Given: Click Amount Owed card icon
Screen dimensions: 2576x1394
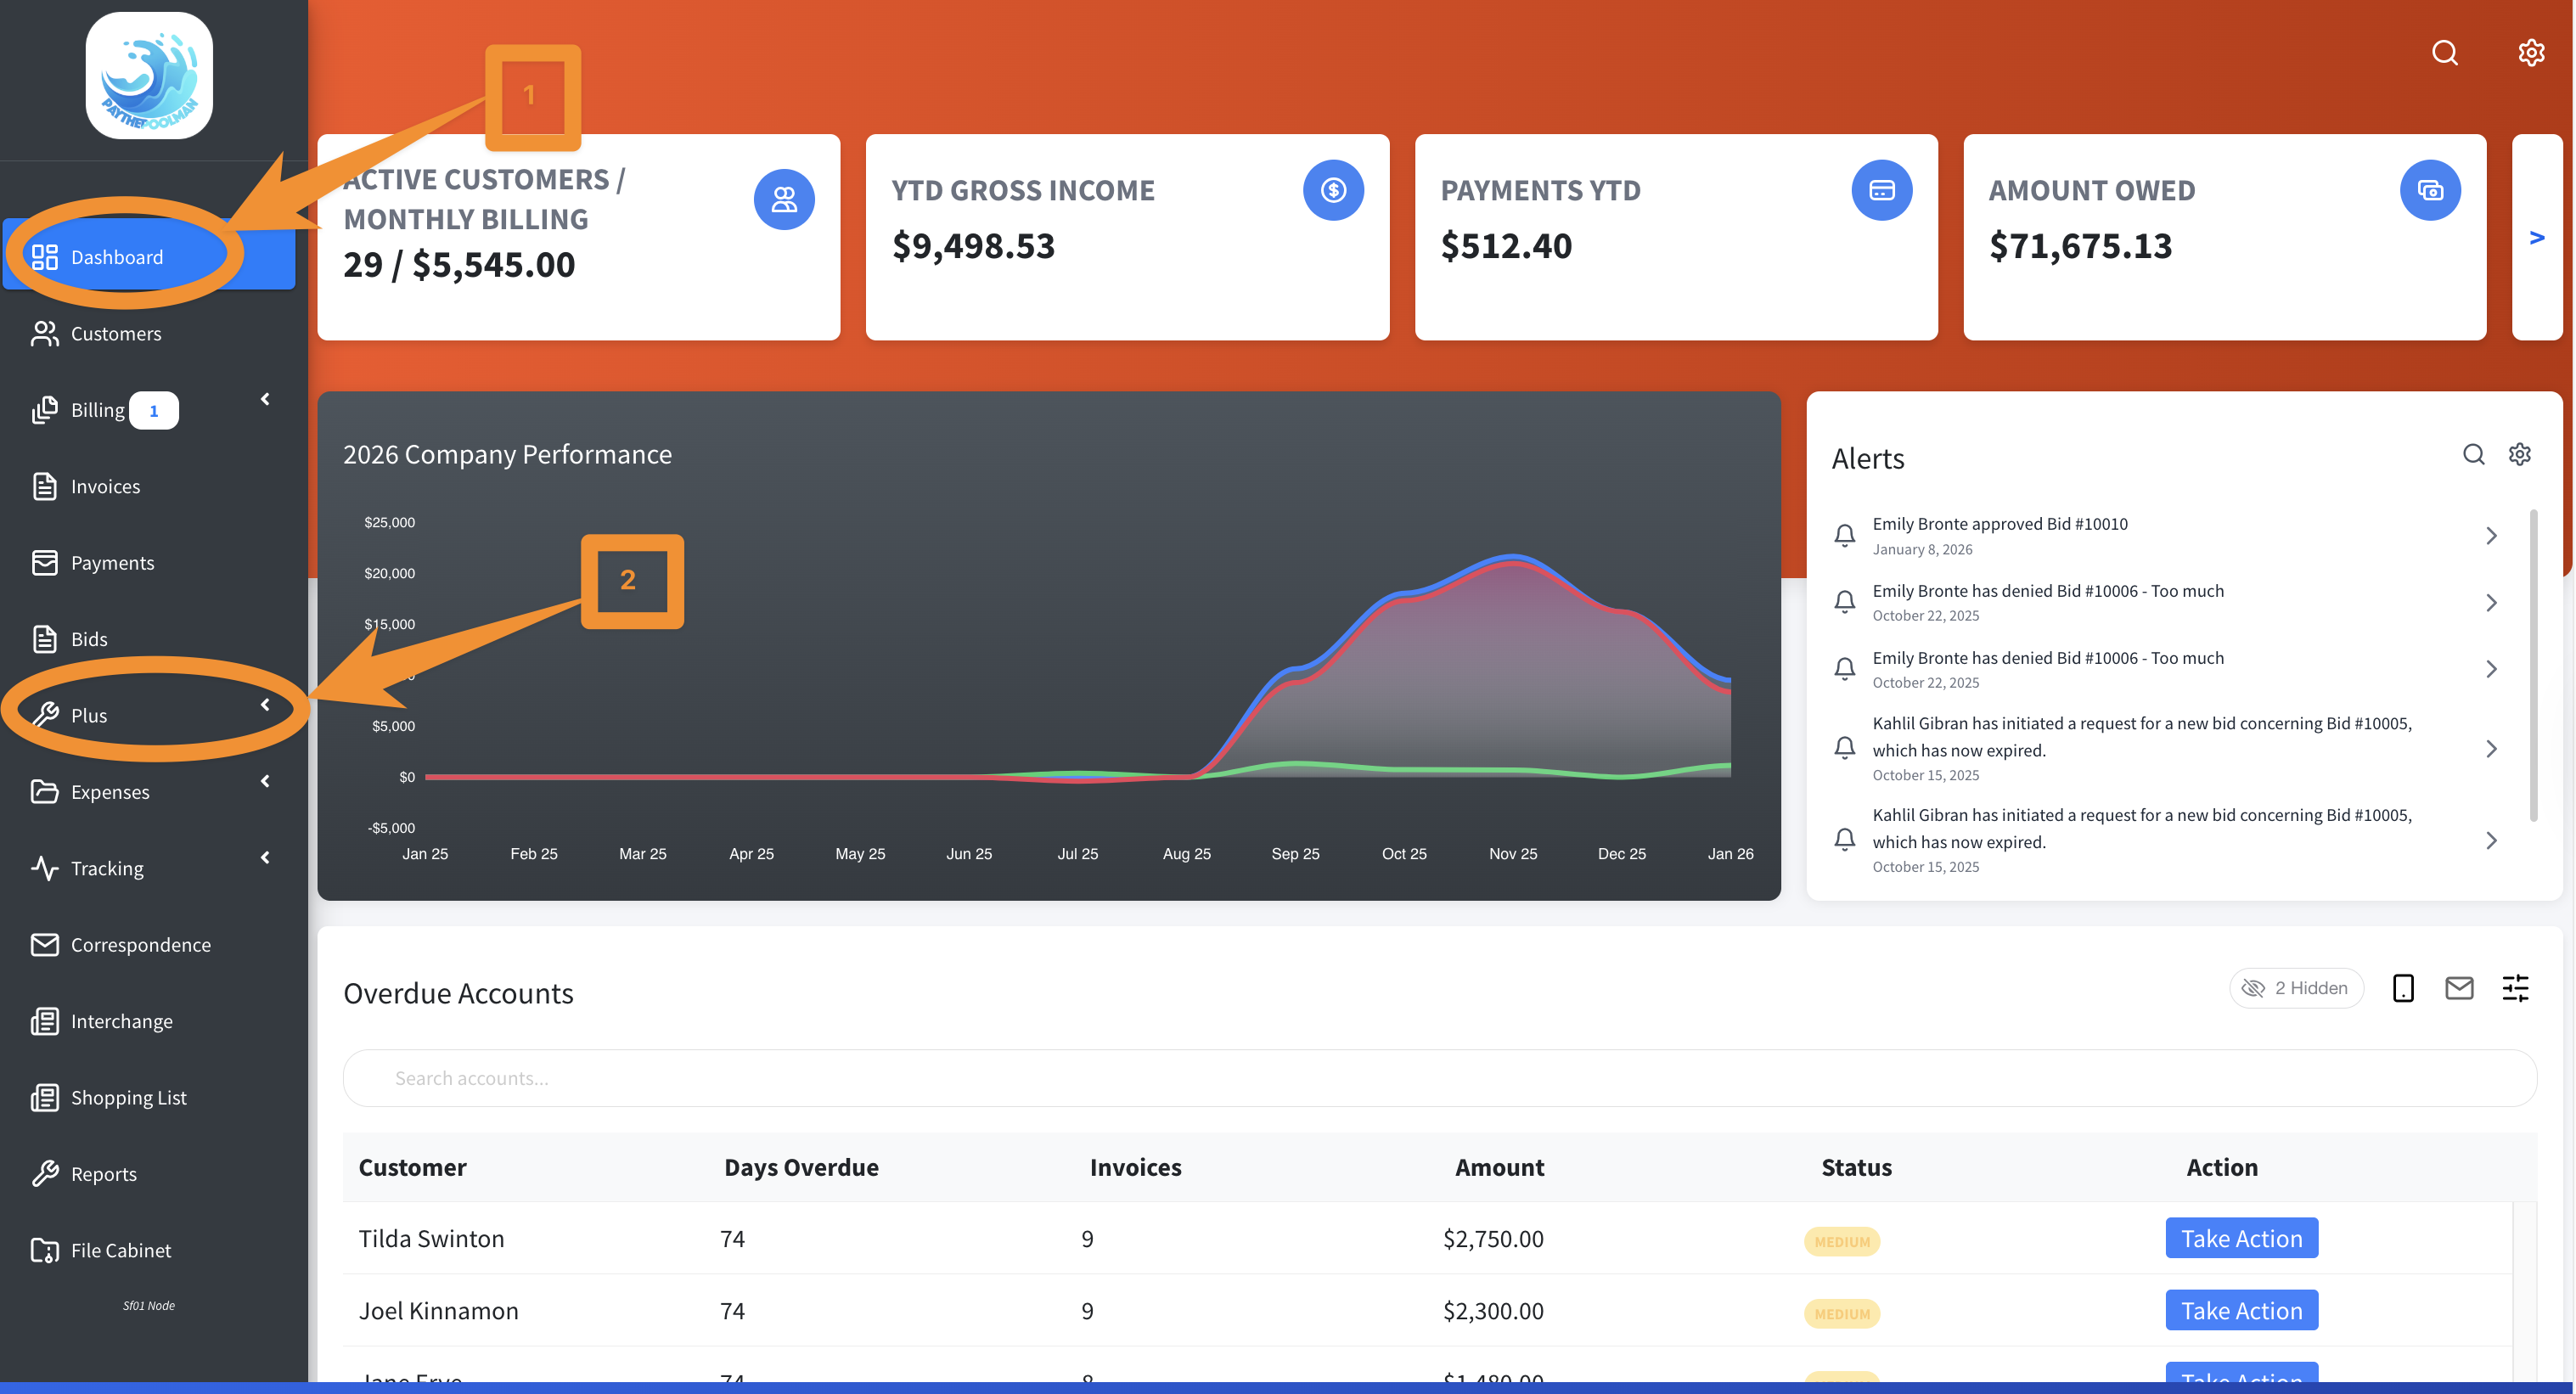Looking at the screenshot, I should (x=2429, y=190).
